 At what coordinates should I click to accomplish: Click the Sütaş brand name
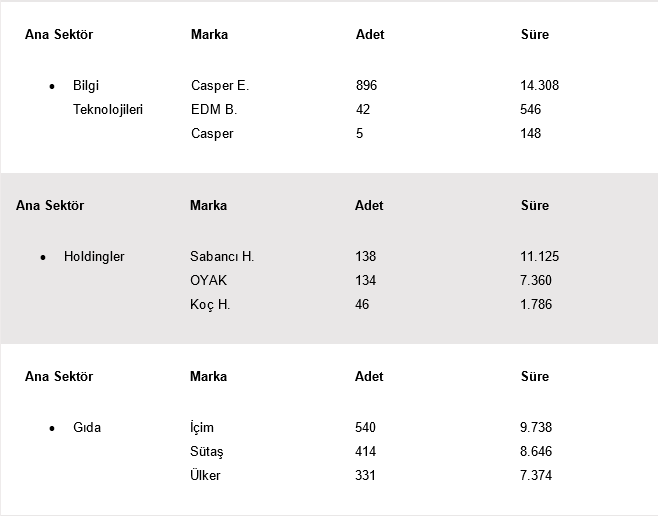pyautogui.click(x=207, y=452)
